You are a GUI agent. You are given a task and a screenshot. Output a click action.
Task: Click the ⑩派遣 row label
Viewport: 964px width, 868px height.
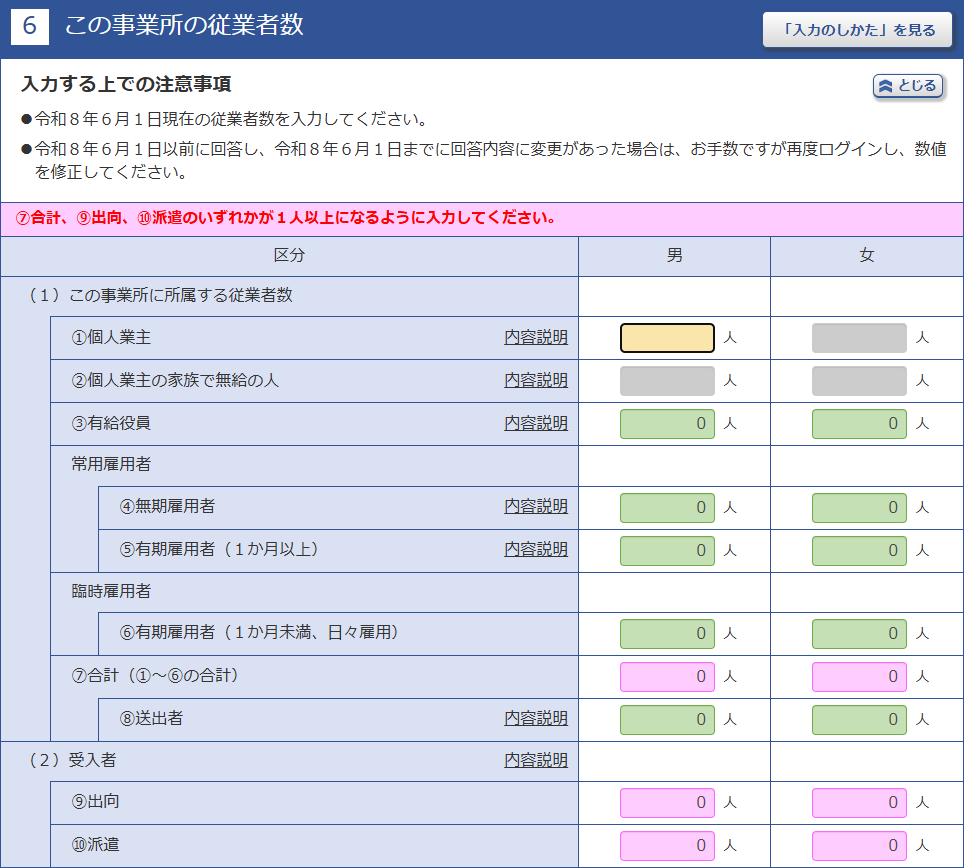pos(95,845)
